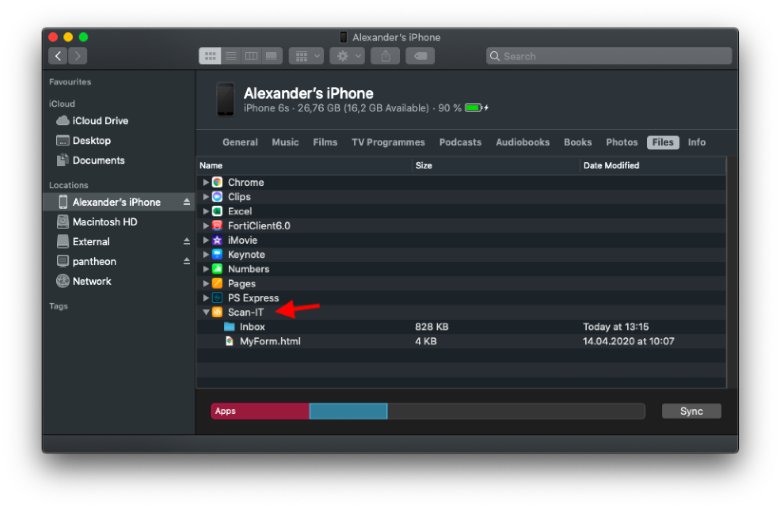Expand the Numbers app folder
Image resolution: width=781 pixels, height=509 pixels.
coord(205,269)
